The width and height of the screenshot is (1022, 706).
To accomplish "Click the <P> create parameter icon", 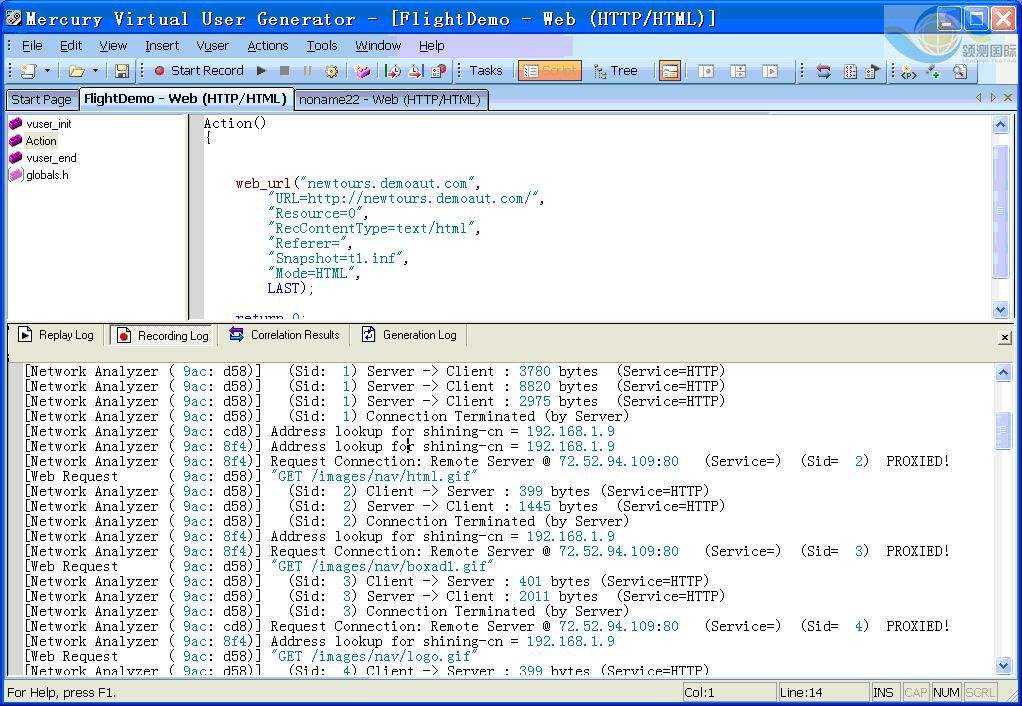I will coord(909,72).
